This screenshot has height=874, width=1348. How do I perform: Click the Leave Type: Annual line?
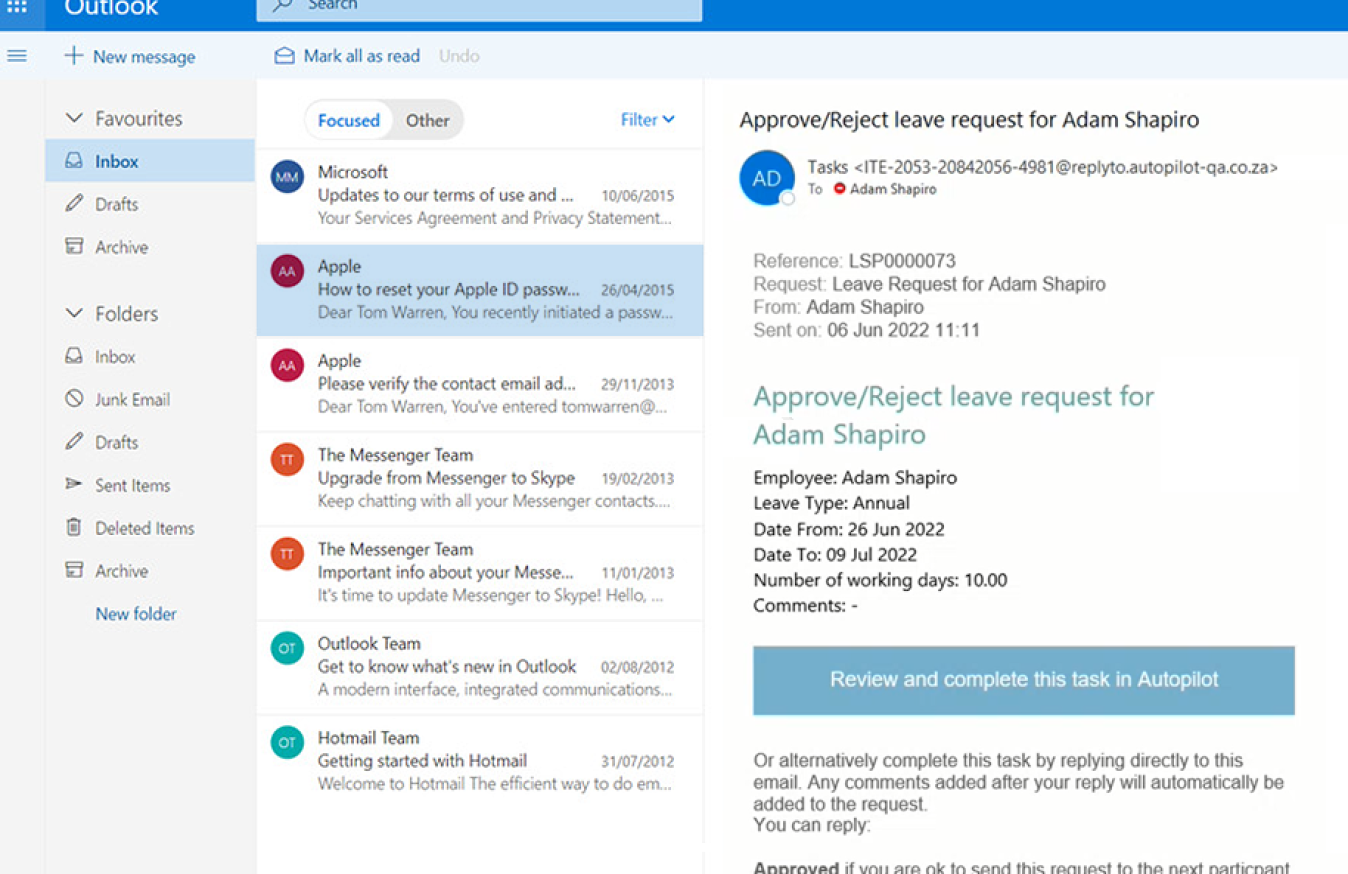click(x=832, y=503)
